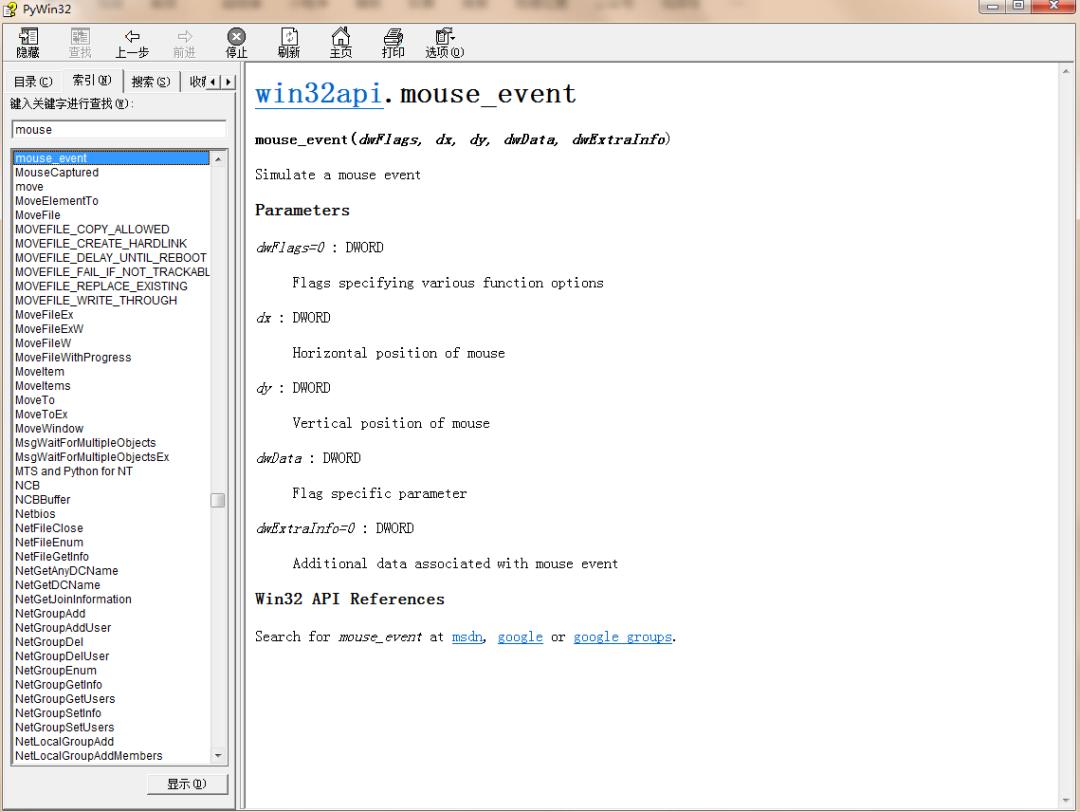This screenshot has width=1080, height=812.
Task: Click PyWin32 title bar help icon
Action: coord(9,9)
